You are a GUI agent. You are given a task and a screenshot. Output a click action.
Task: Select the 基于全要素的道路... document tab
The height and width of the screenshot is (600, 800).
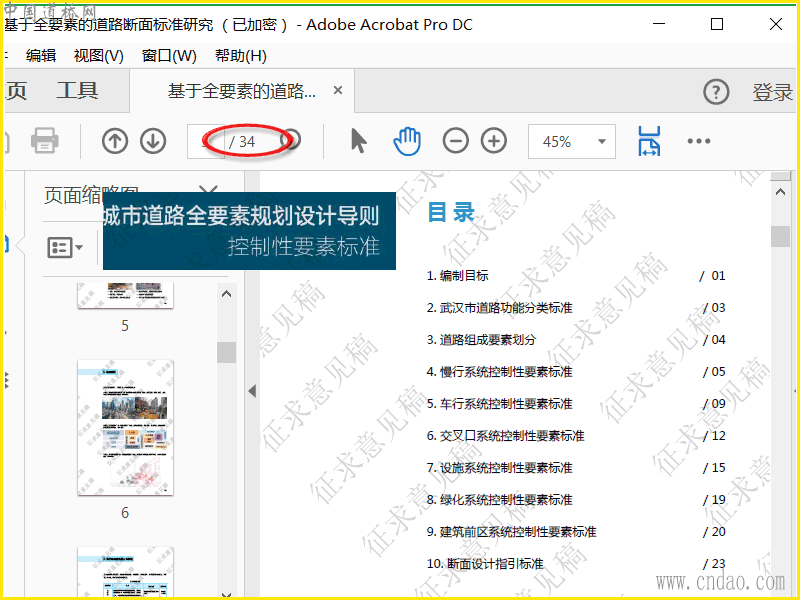[x=242, y=91]
